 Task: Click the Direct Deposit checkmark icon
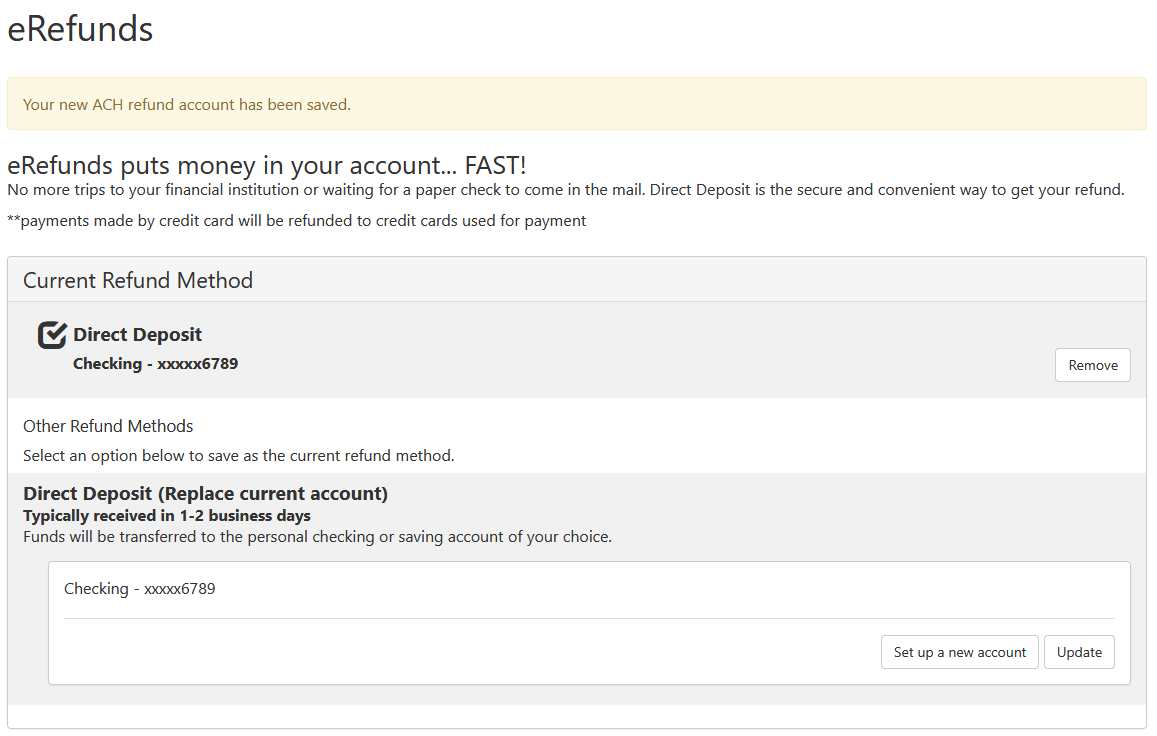click(x=52, y=335)
